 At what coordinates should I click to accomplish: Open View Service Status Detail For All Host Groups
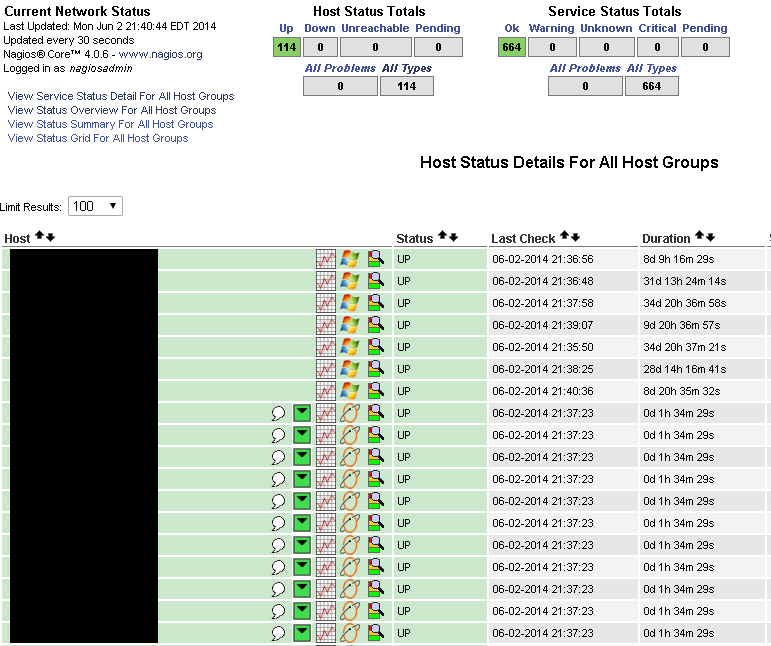pos(120,96)
